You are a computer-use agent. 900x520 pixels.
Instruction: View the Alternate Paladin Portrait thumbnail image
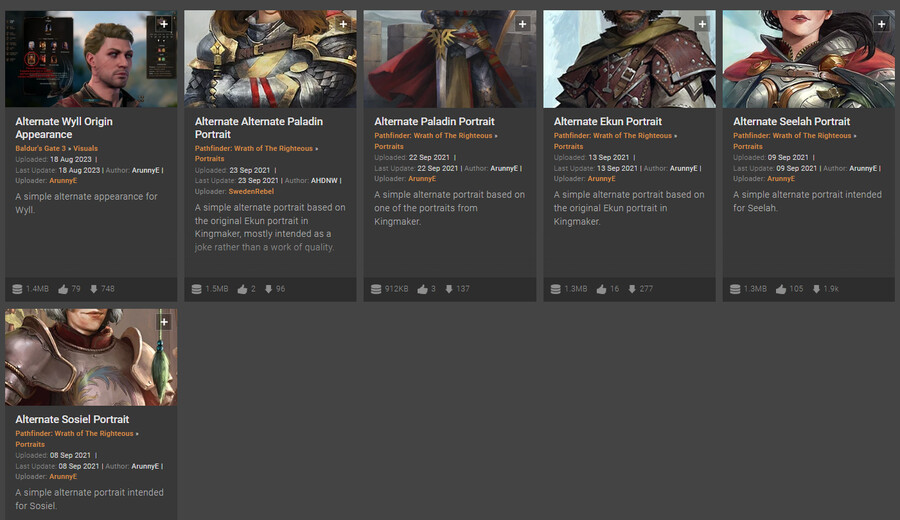click(x=449, y=59)
